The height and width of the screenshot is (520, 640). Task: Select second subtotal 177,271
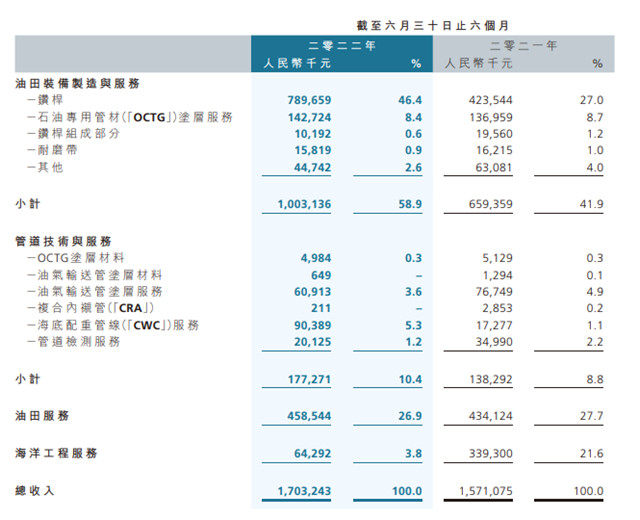tap(309, 380)
